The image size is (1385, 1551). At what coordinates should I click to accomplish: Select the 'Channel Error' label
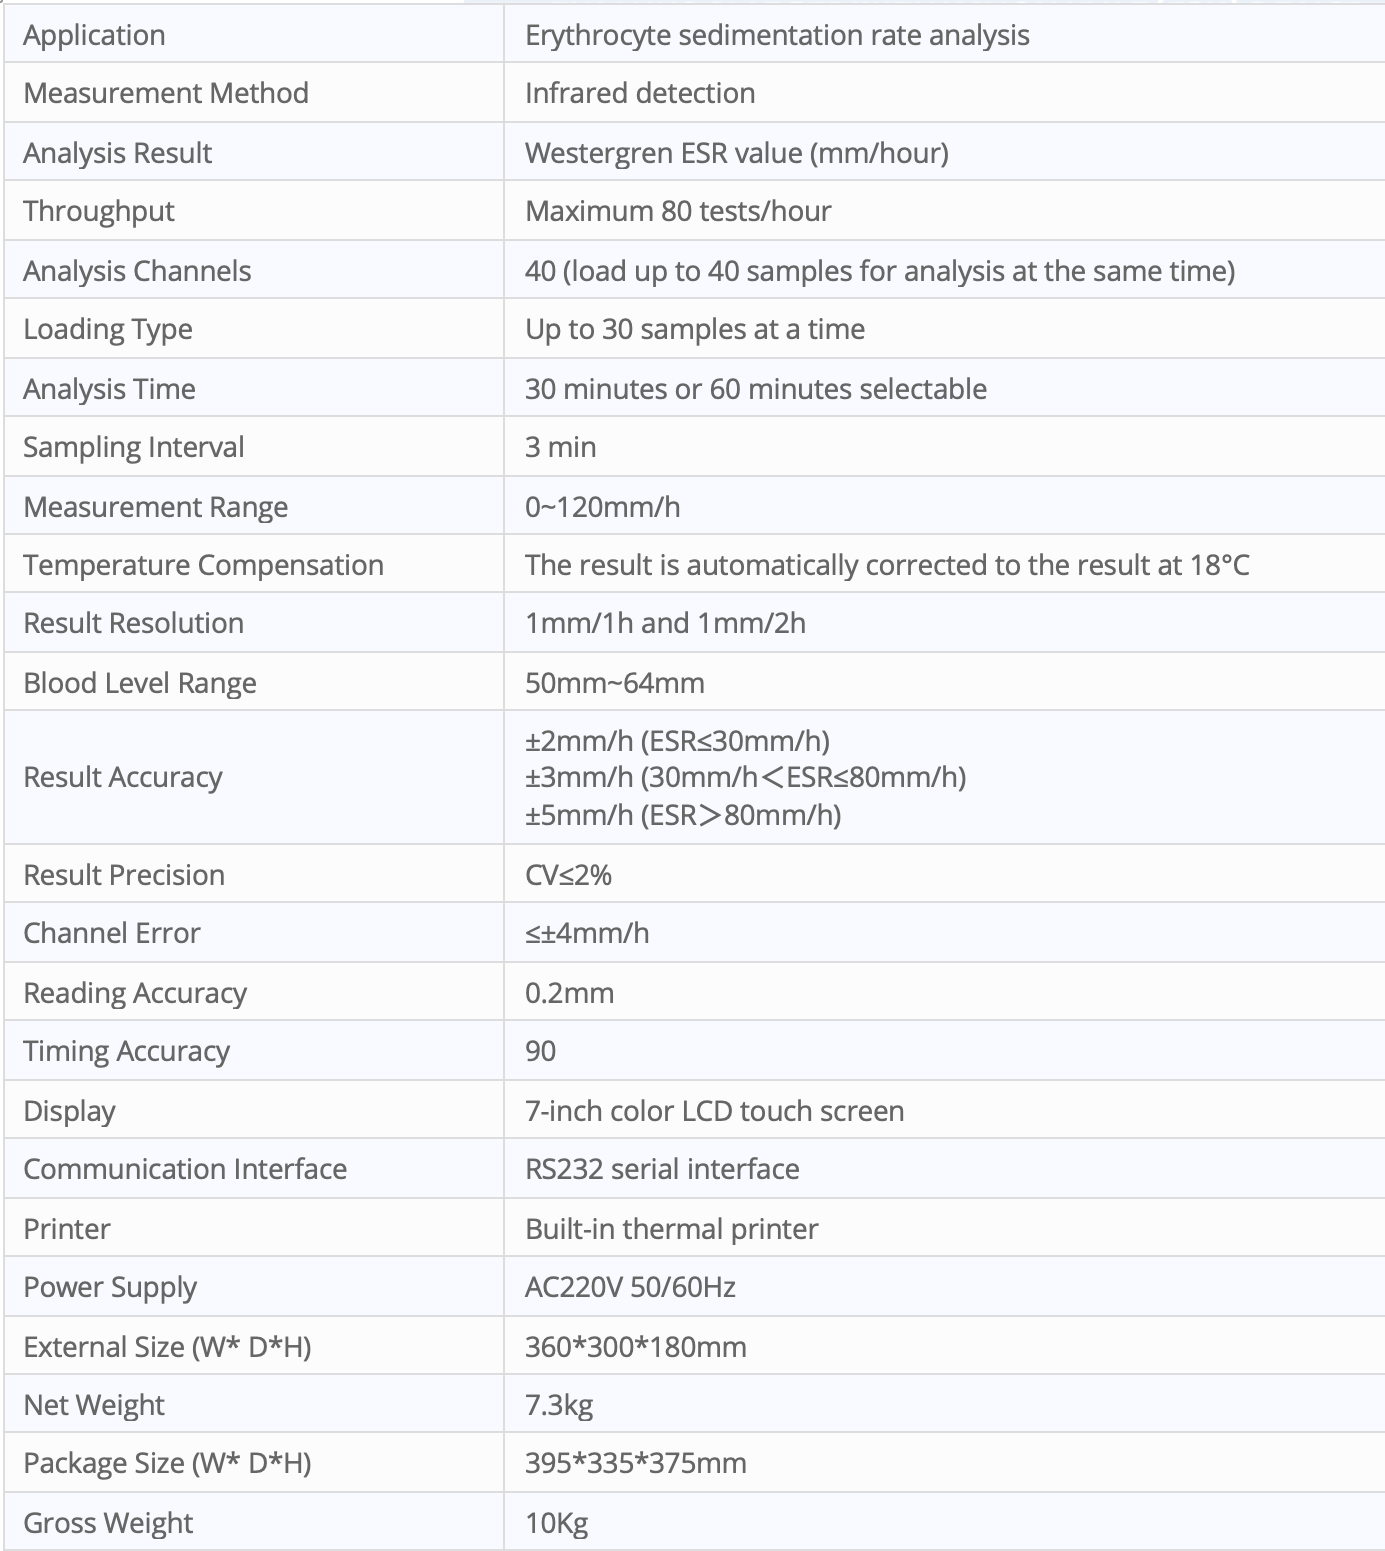coord(112,933)
